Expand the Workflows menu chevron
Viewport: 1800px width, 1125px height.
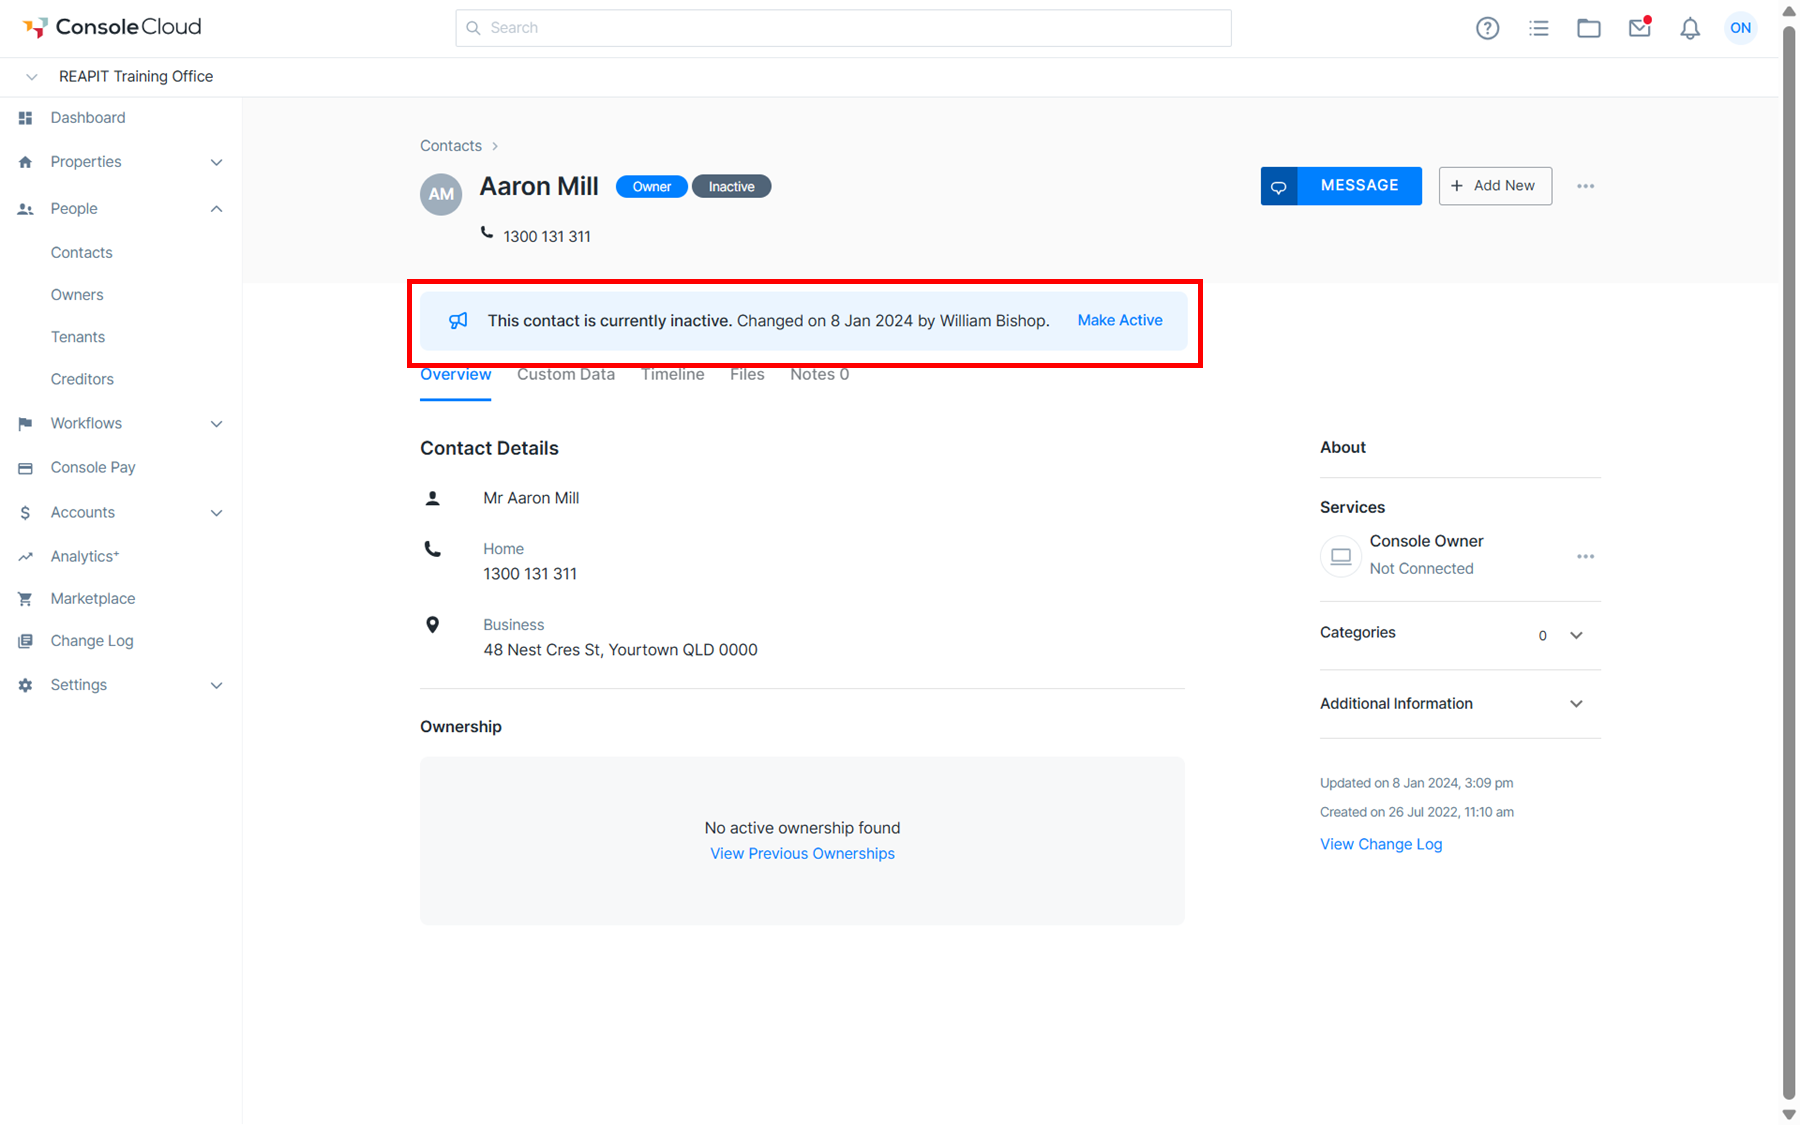216,424
